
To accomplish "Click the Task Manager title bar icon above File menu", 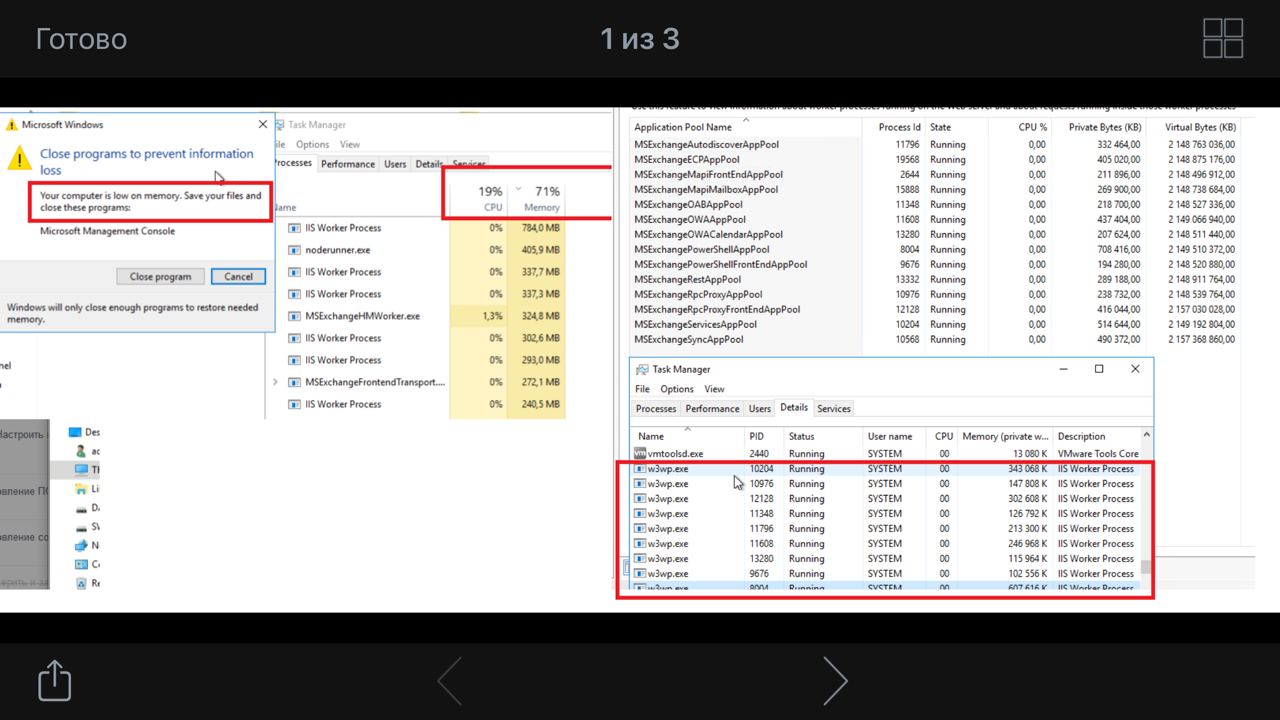I will pyautogui.click(x=641, y=369).
